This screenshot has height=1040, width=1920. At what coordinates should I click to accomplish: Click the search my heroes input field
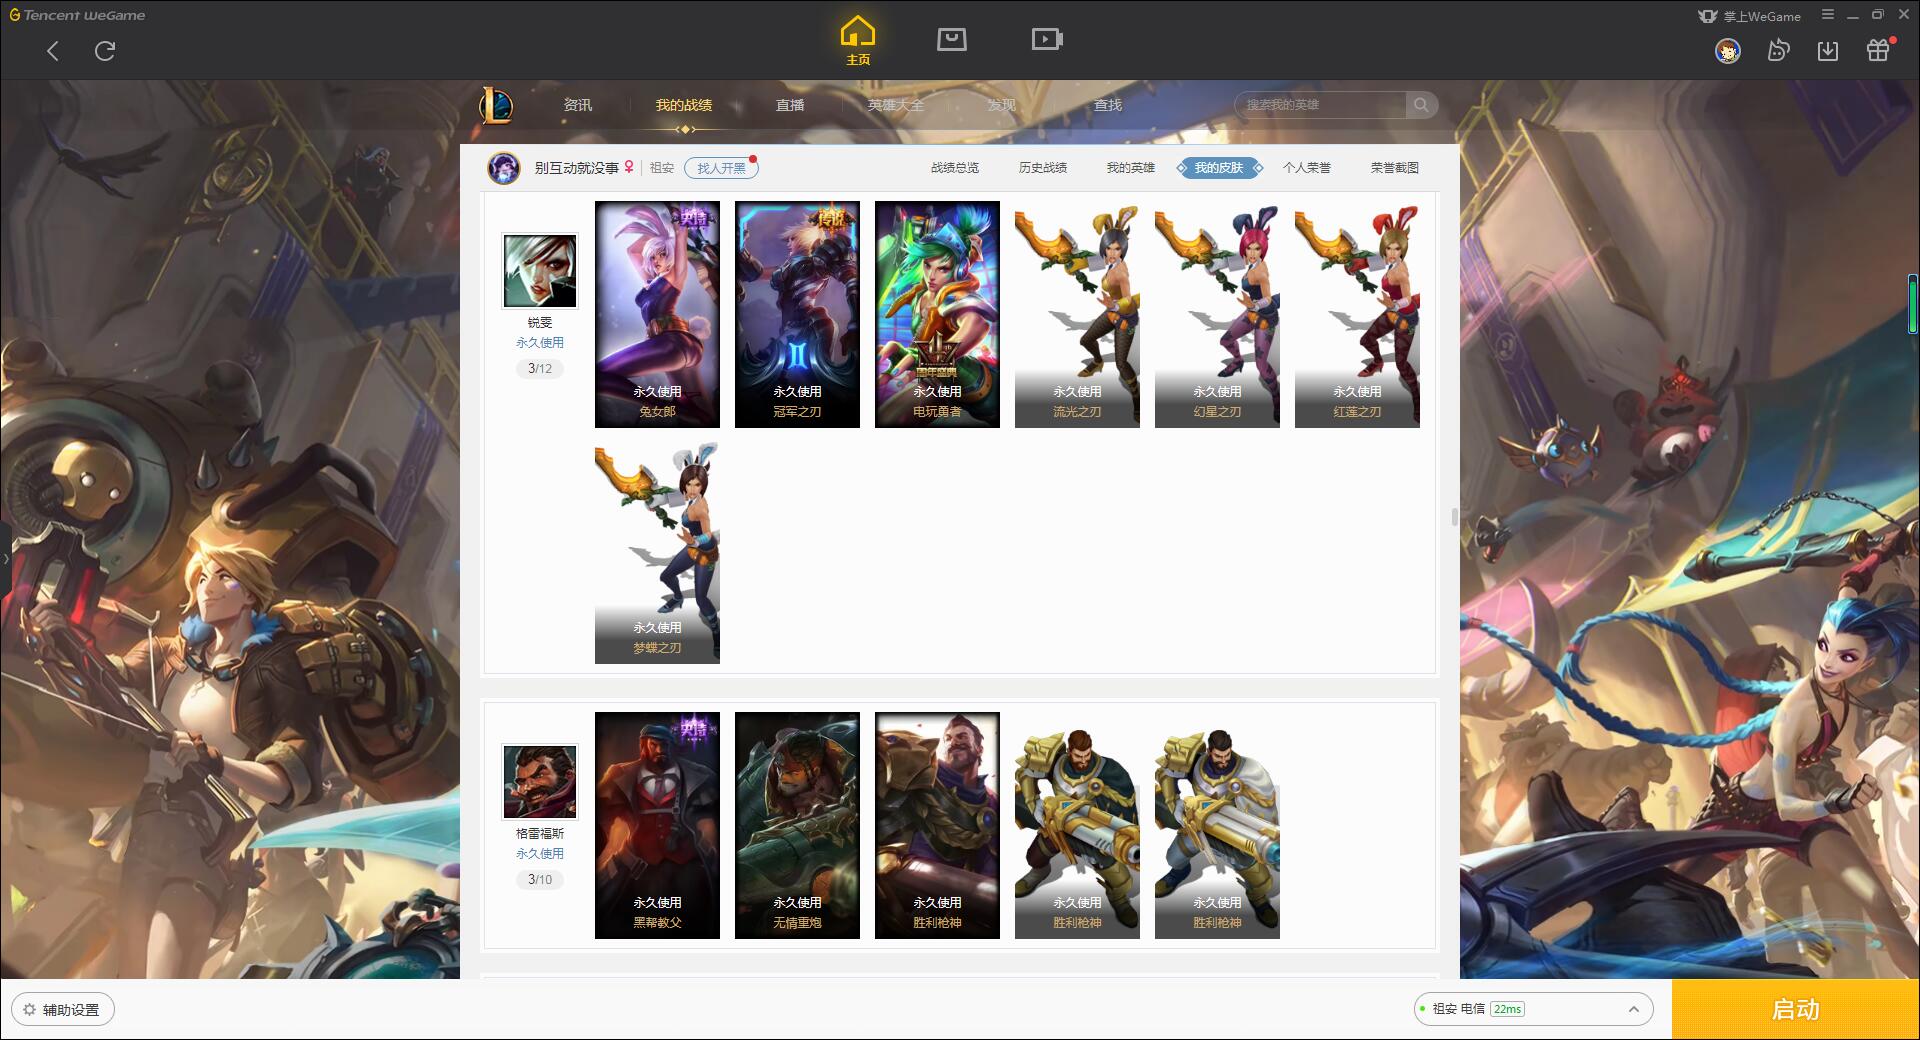click(1322, 105)
